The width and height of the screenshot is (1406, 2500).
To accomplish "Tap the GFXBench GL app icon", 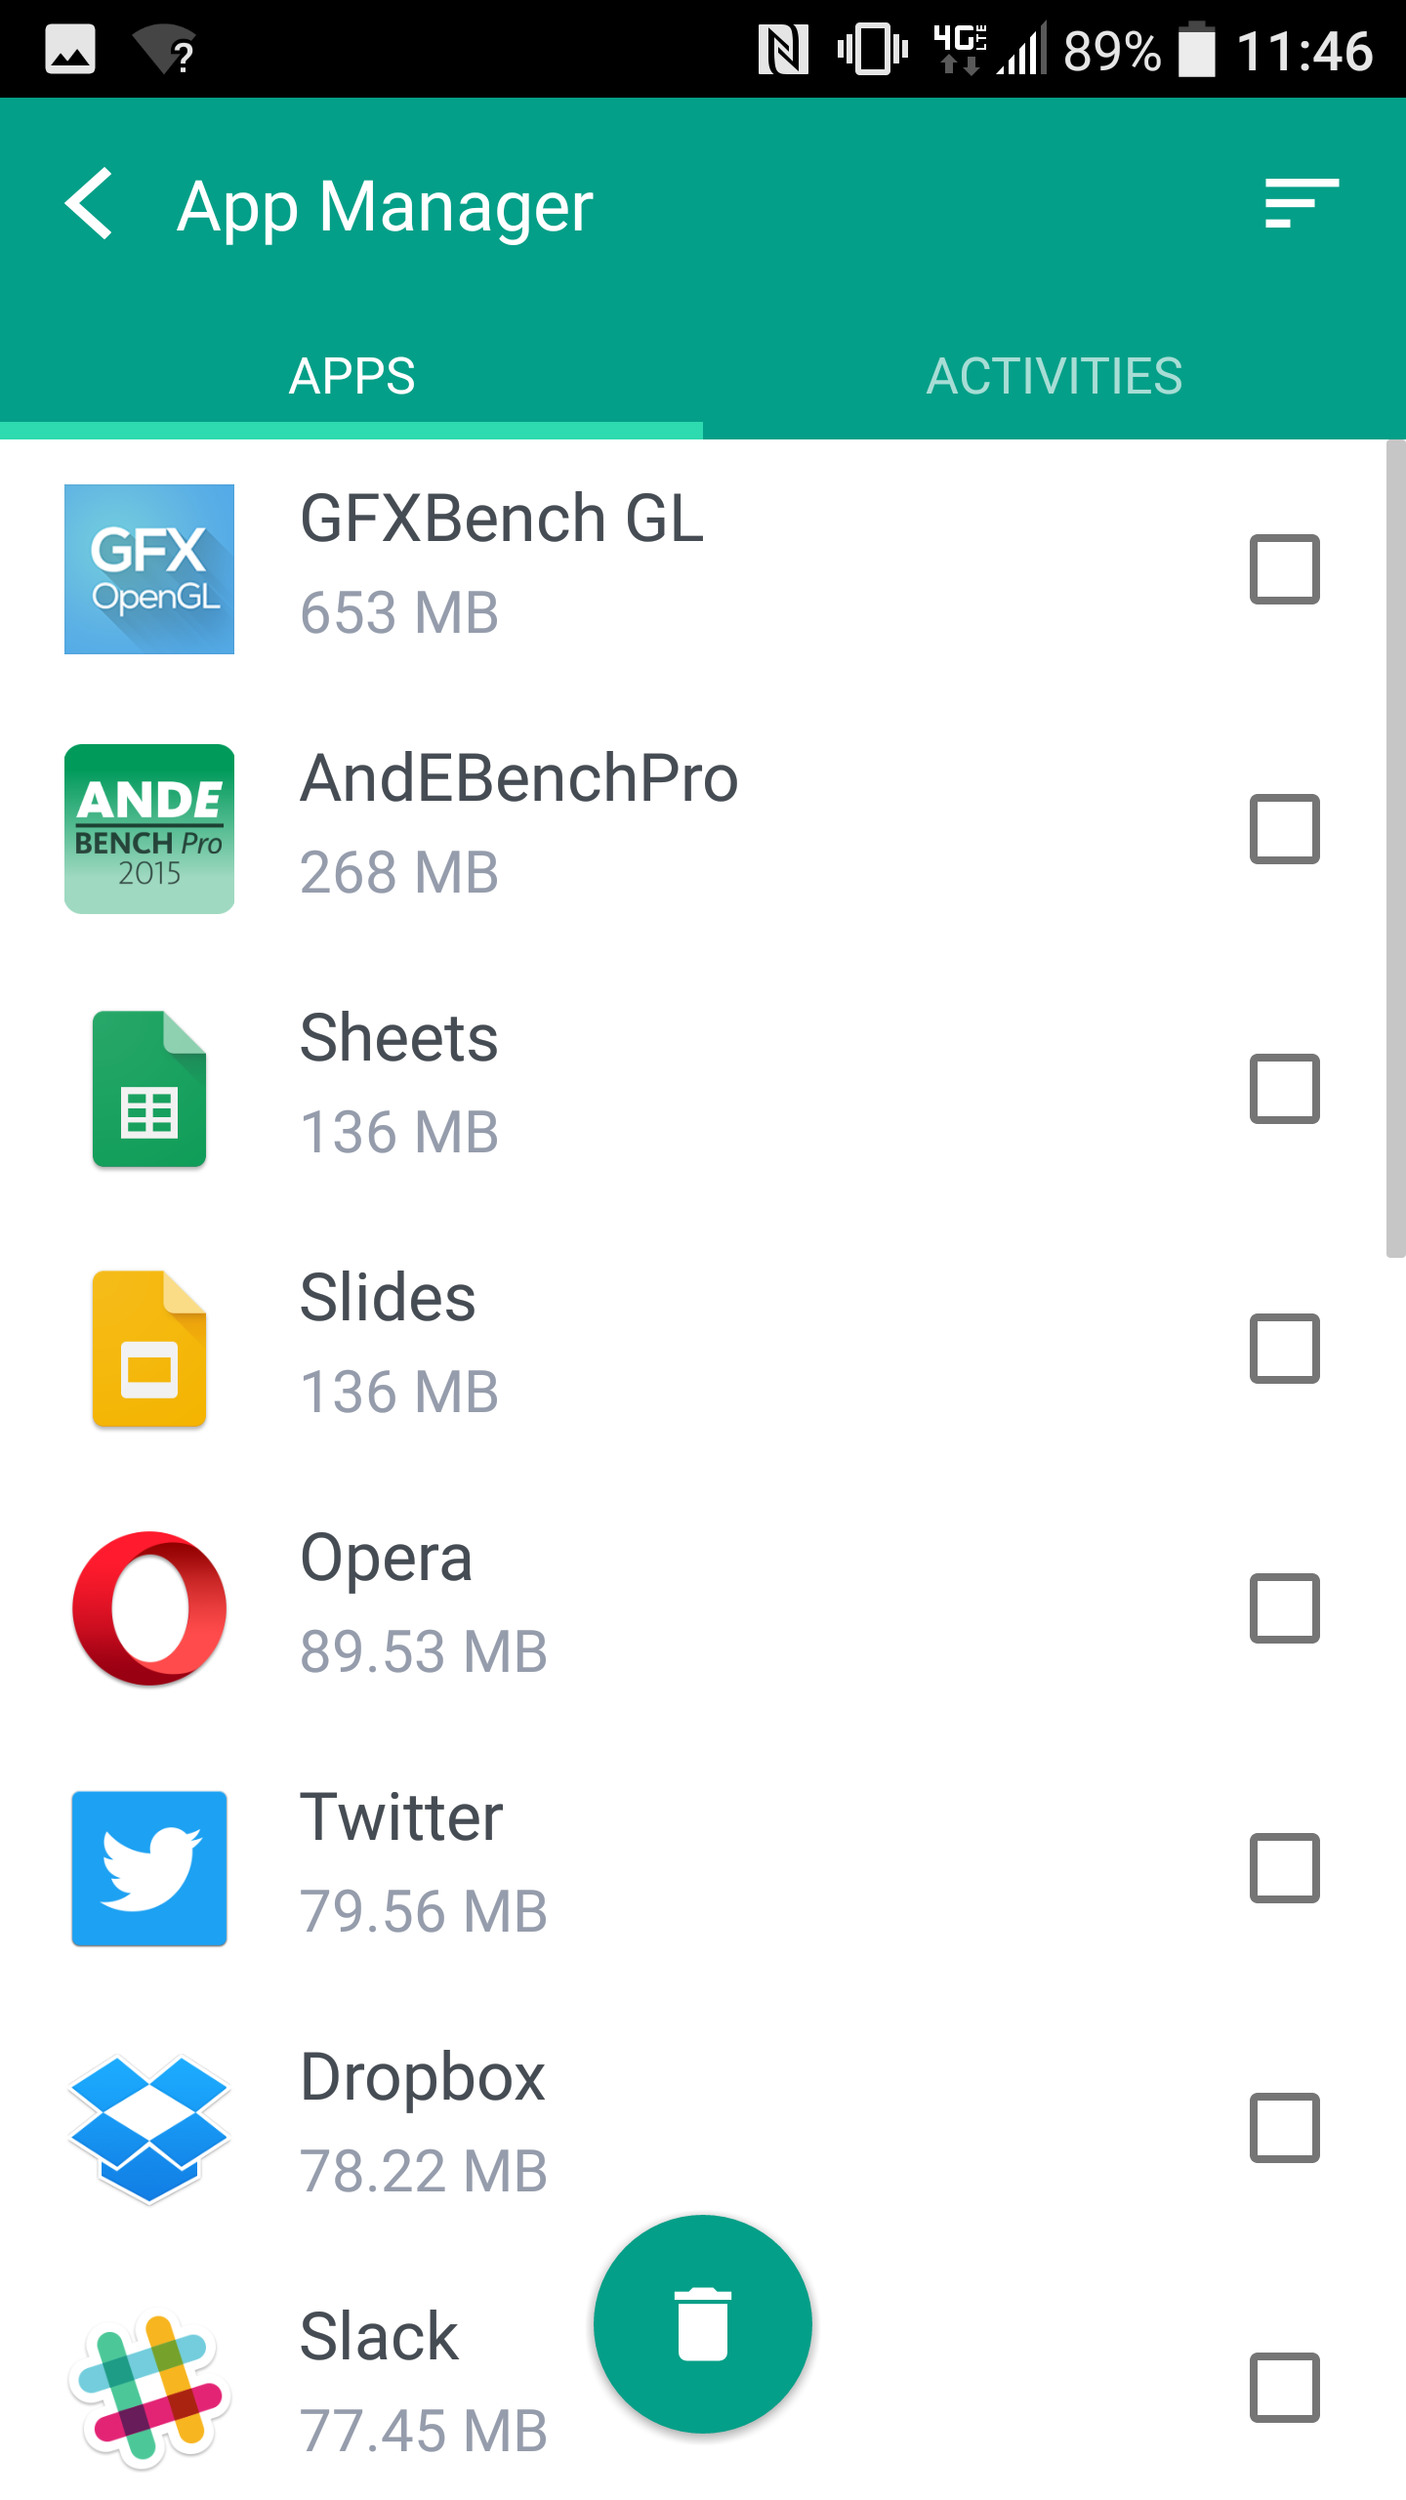I will [149, 569].
